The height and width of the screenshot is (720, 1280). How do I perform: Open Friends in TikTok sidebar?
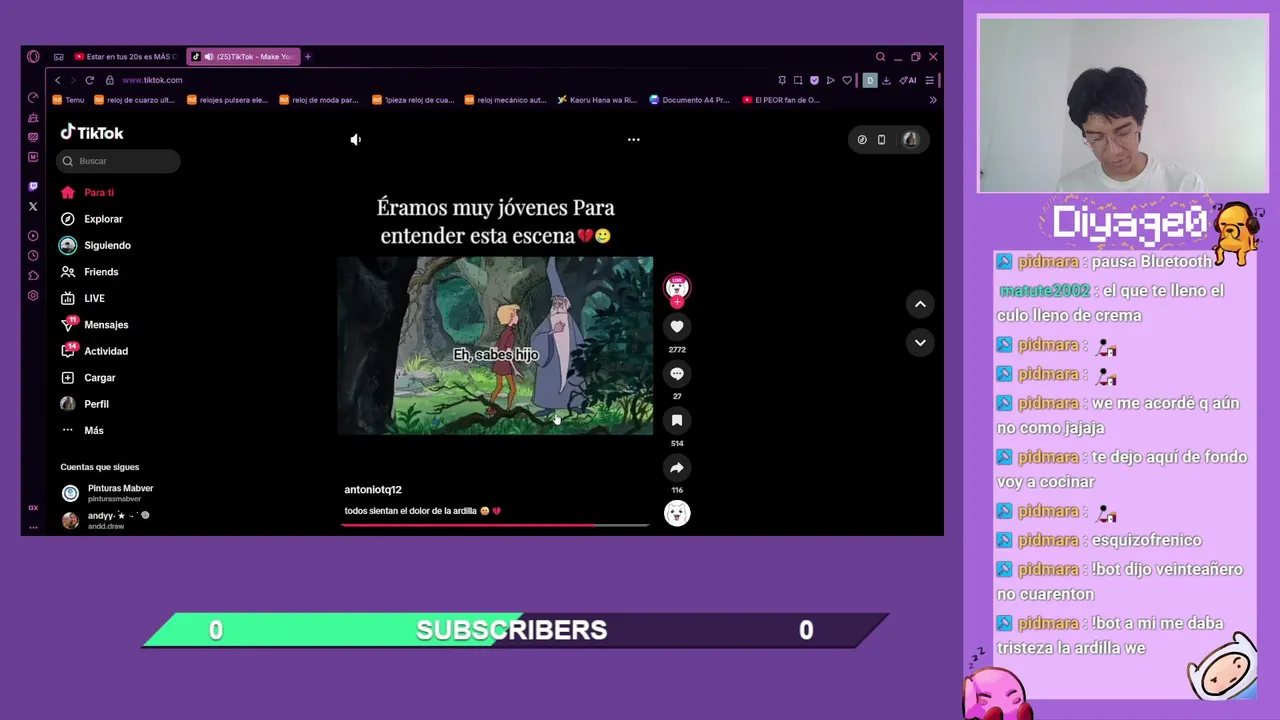(x=89, y=272)
